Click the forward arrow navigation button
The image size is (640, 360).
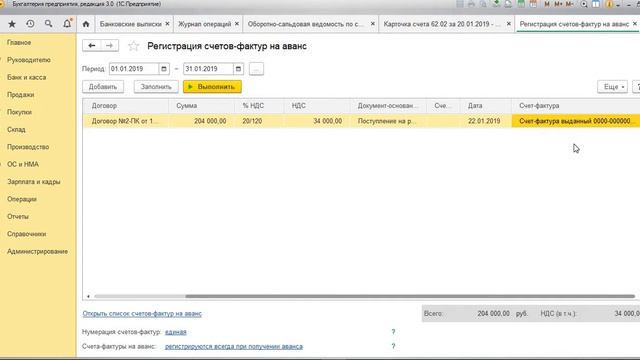(109, 45)
